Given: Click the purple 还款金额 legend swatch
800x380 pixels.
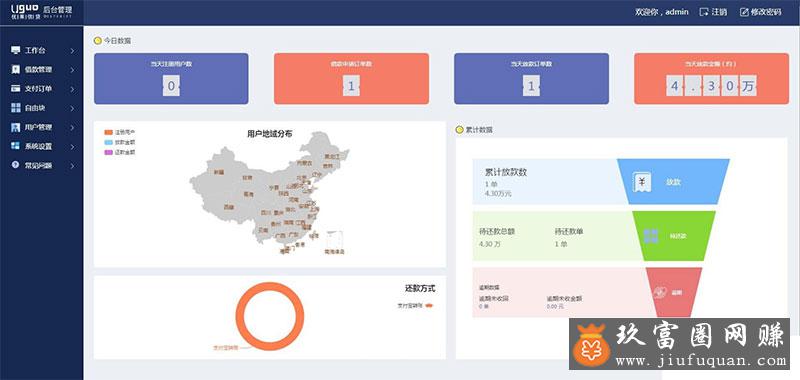Looking at the screenshot, I should 108,152.
